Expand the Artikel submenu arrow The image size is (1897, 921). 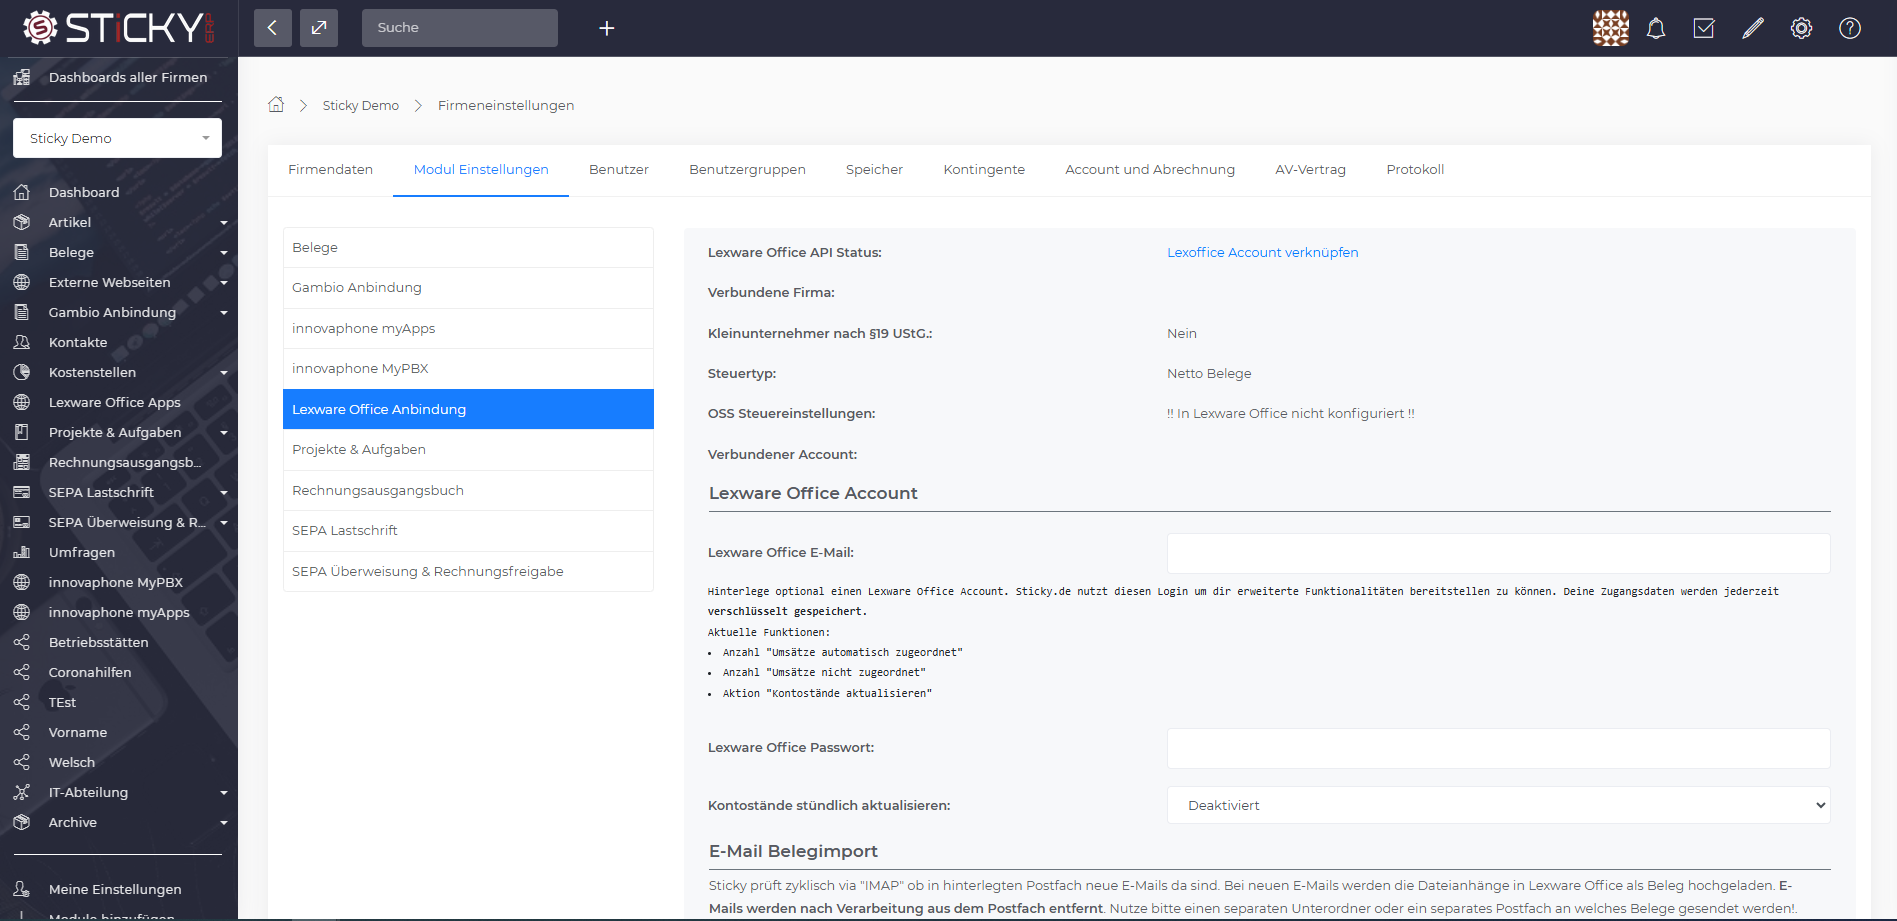click(x=224, y=223)
